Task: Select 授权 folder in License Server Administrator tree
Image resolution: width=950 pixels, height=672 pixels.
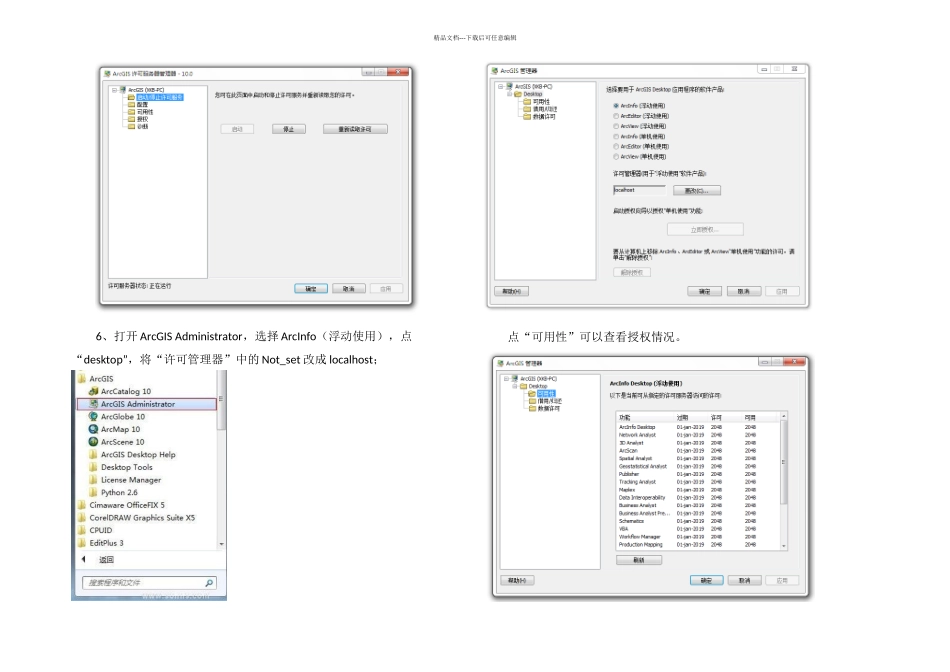Action: tap(138, 119)
